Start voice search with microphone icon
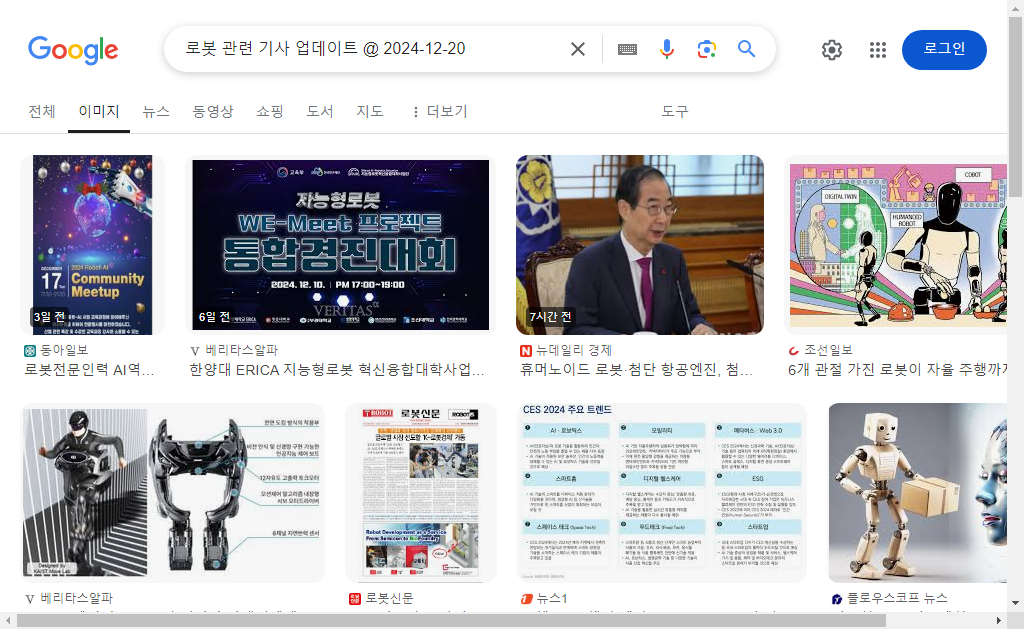Image resolution: width=1024 pixels, height=629 pixels. pyautogui.click(x=666, y=49)
